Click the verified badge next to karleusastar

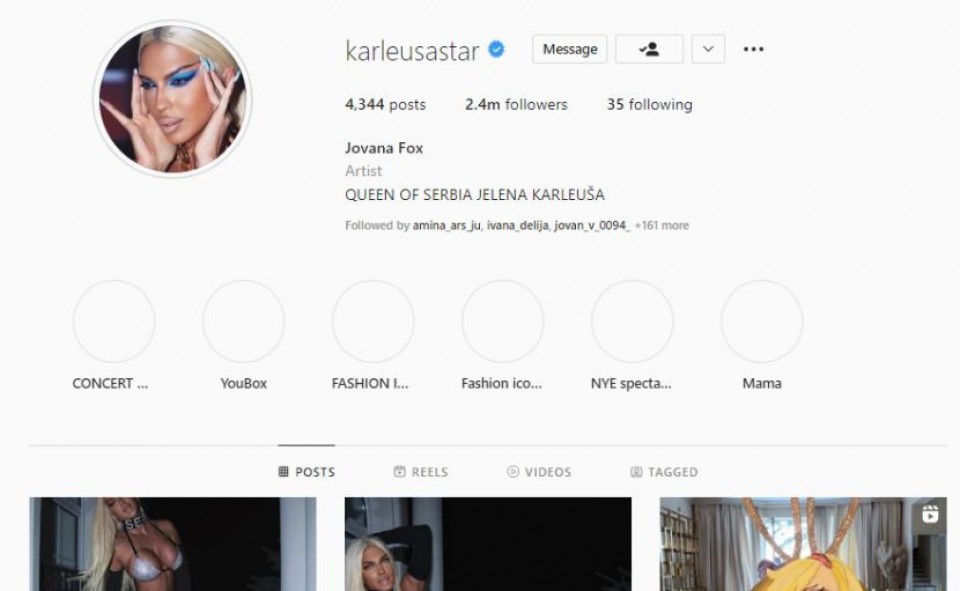[x=496, y=49]
